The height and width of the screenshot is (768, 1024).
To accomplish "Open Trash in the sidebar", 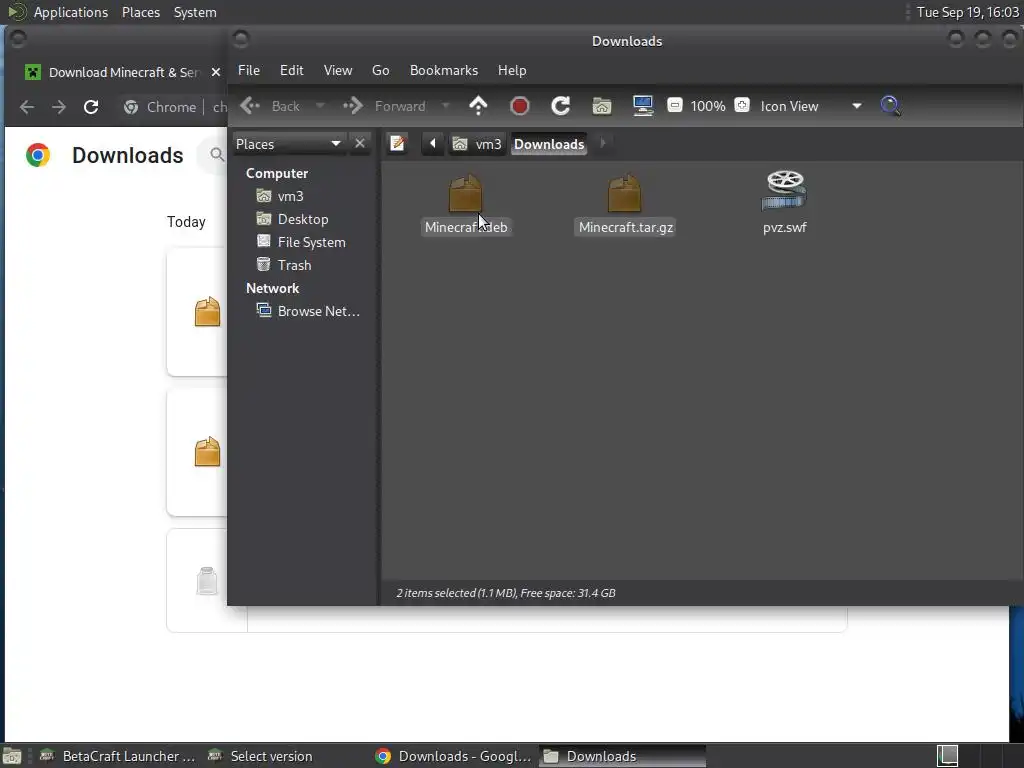I will click(294, 264).
